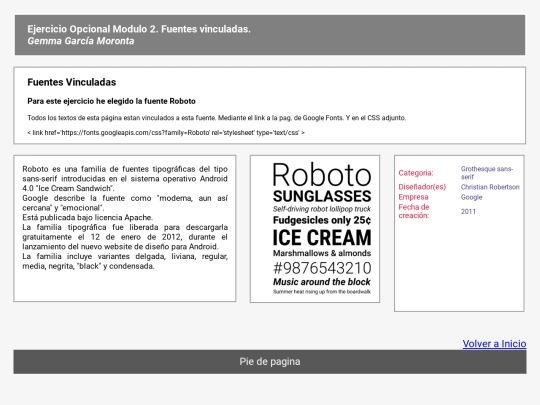Click the paragraph starting 'Roboto es una familia'

point(125,179)
